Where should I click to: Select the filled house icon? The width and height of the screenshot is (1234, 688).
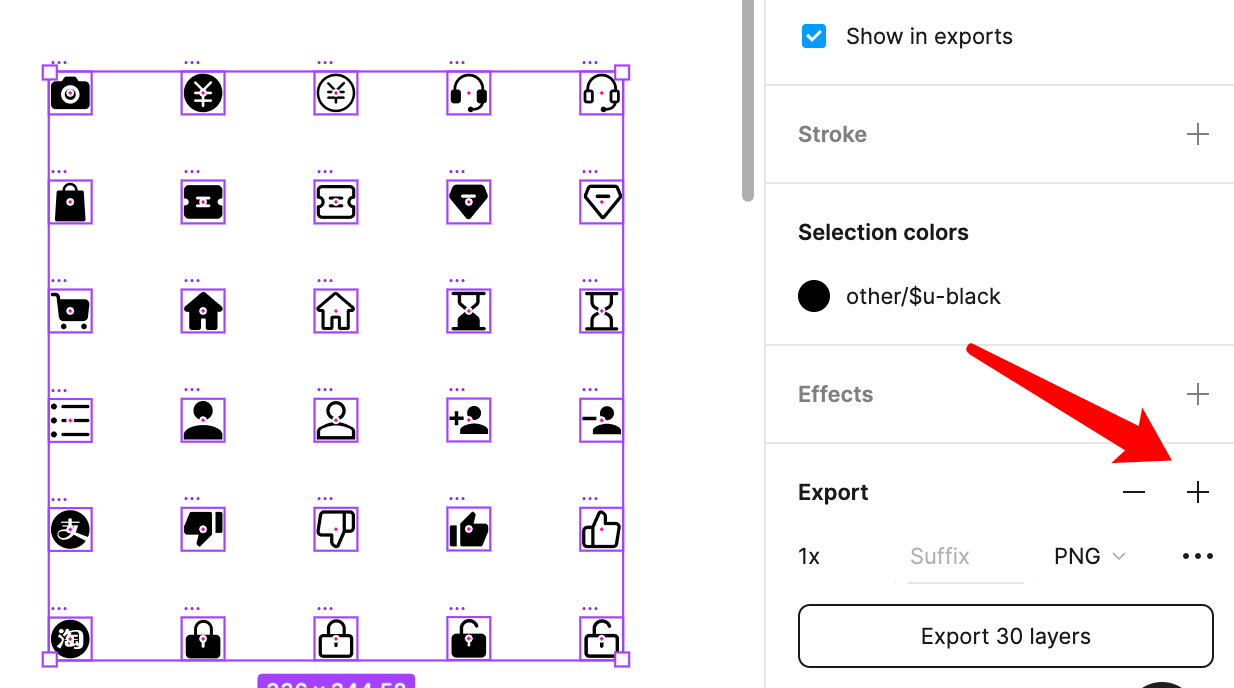[x=203, y=311]
